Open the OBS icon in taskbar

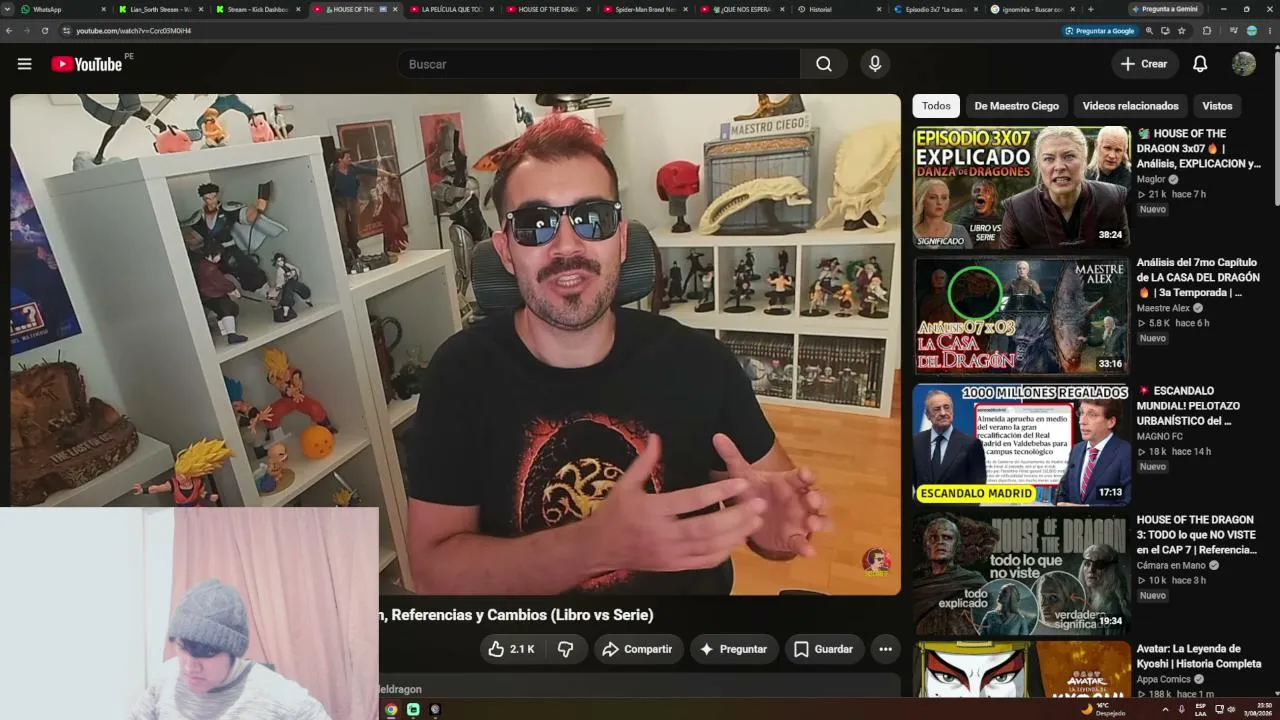point(435,710)
